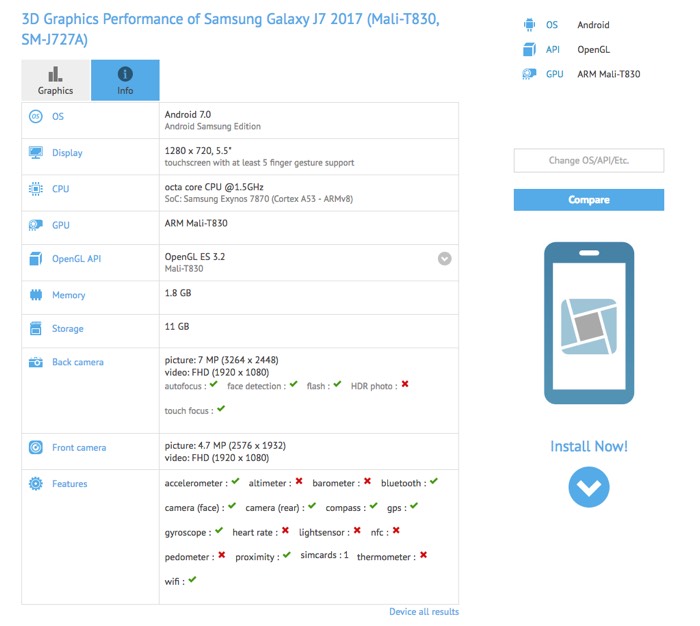The height and width of the screenshot is (626, 700).
Task: Click the Features gear icon
Action: coord(36,484)
